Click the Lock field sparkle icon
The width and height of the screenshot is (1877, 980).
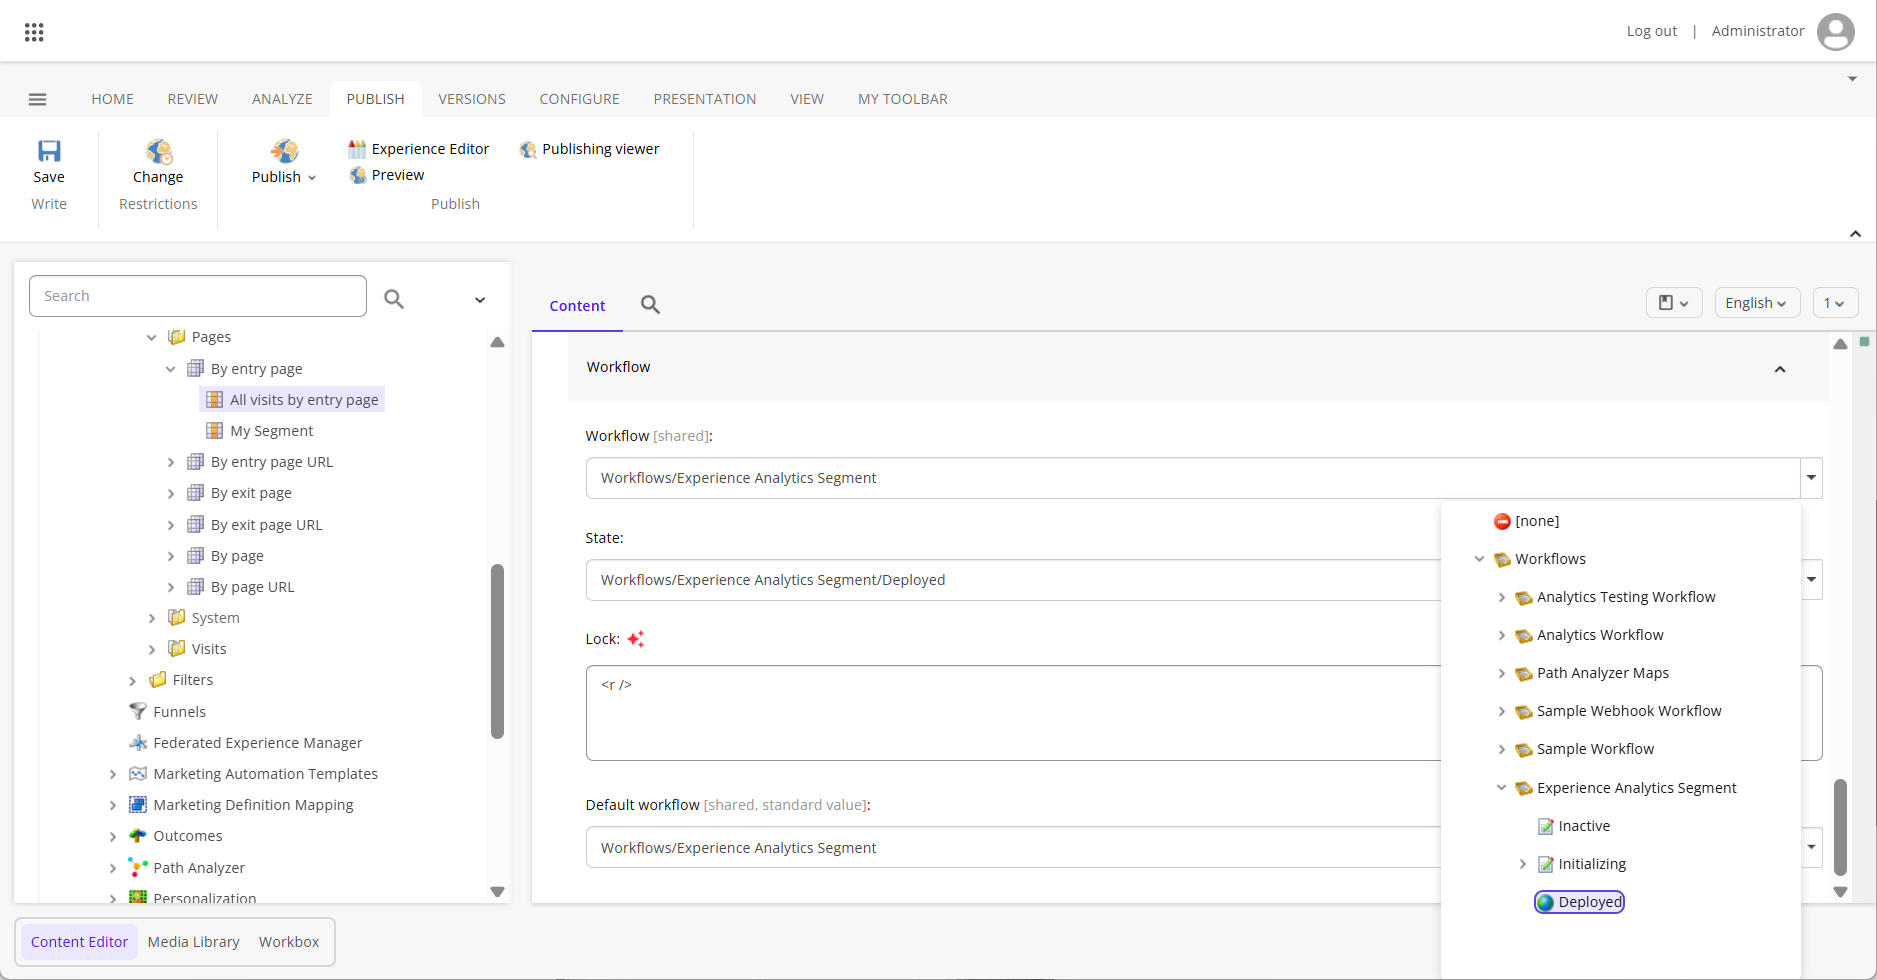[x=636, y=639]
